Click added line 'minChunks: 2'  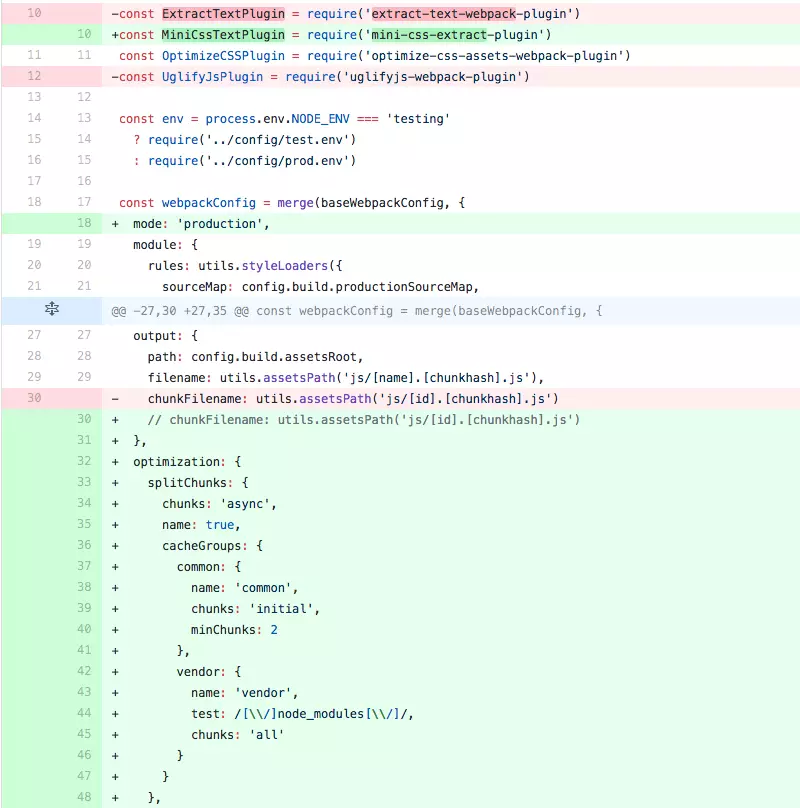[194, 630]
